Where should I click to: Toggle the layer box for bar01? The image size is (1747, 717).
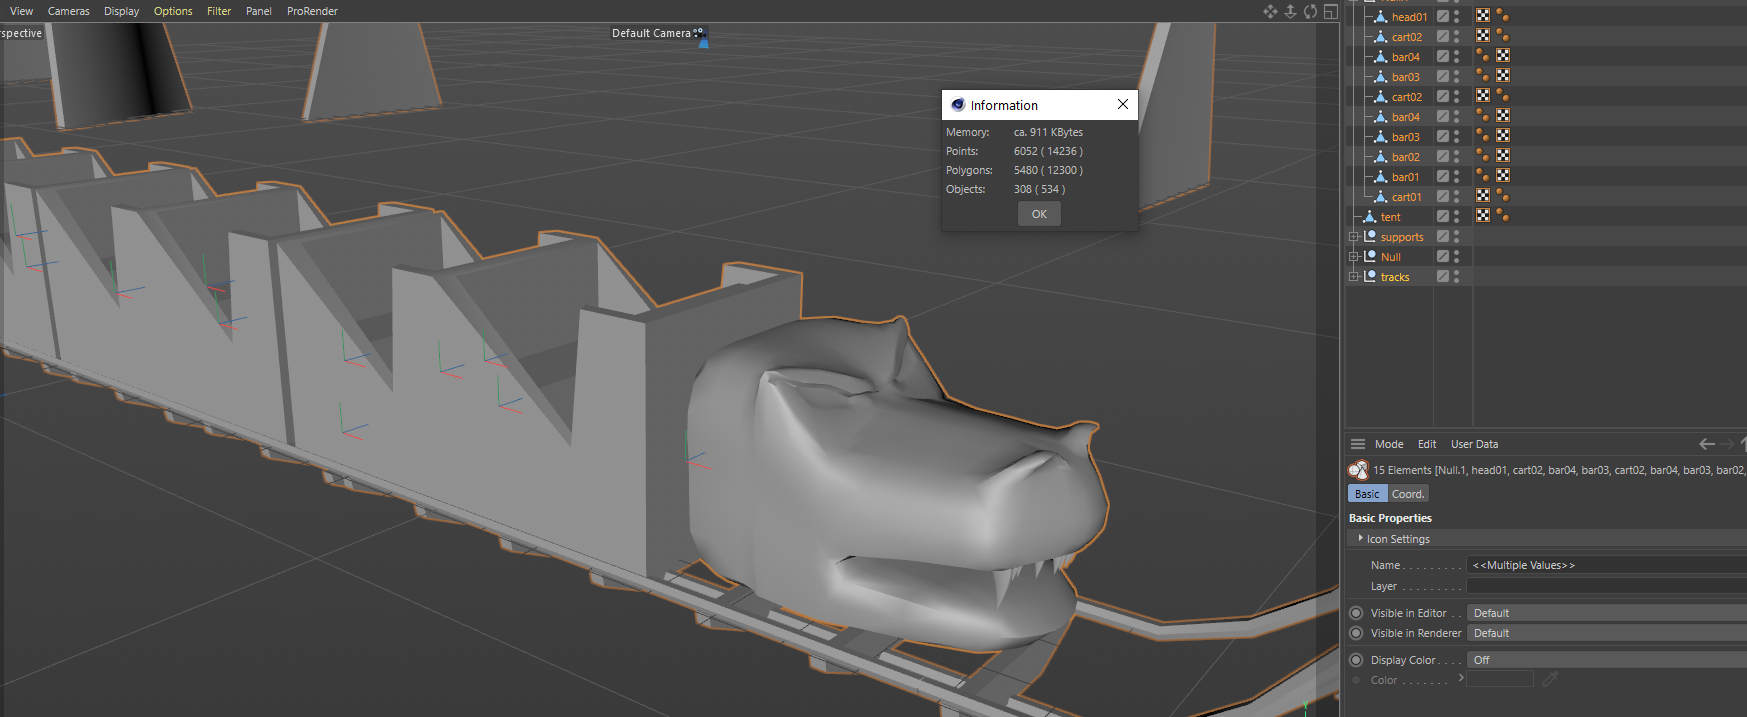(x=1443, y=177)
